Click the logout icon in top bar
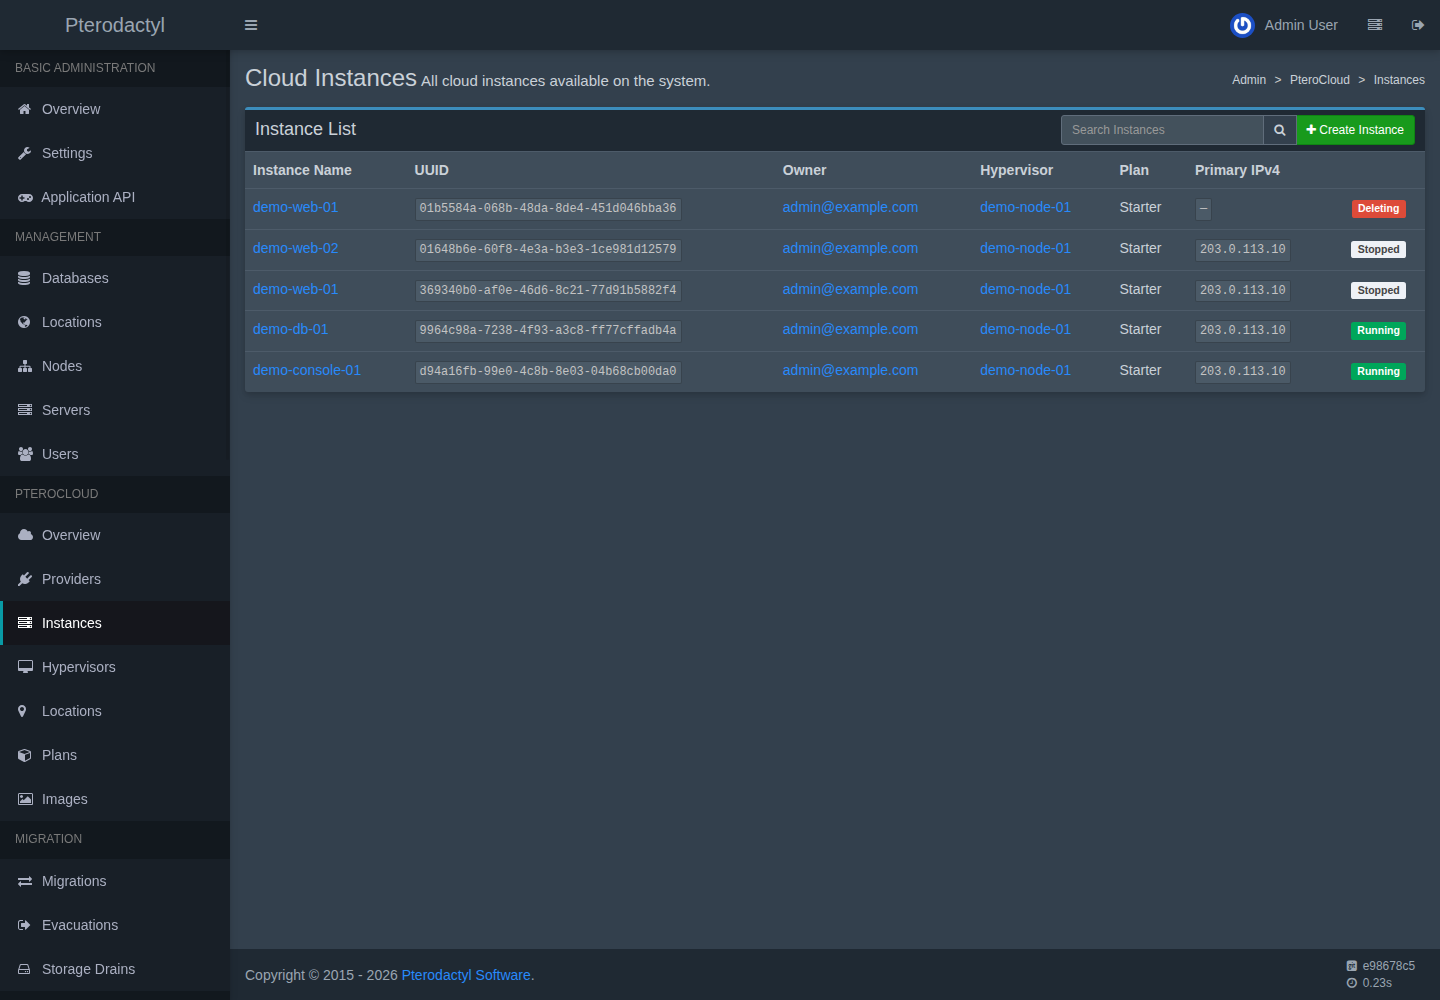 coord(1417,25)
